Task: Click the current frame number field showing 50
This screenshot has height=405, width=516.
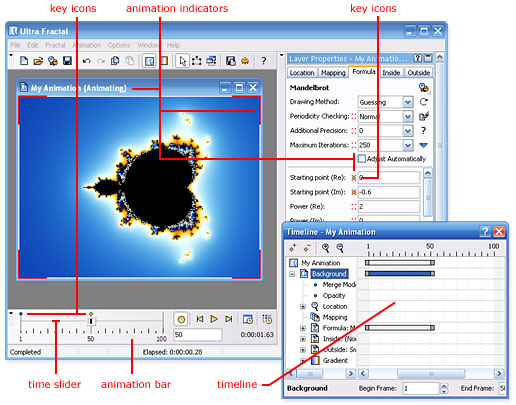Action: point(197,335)
